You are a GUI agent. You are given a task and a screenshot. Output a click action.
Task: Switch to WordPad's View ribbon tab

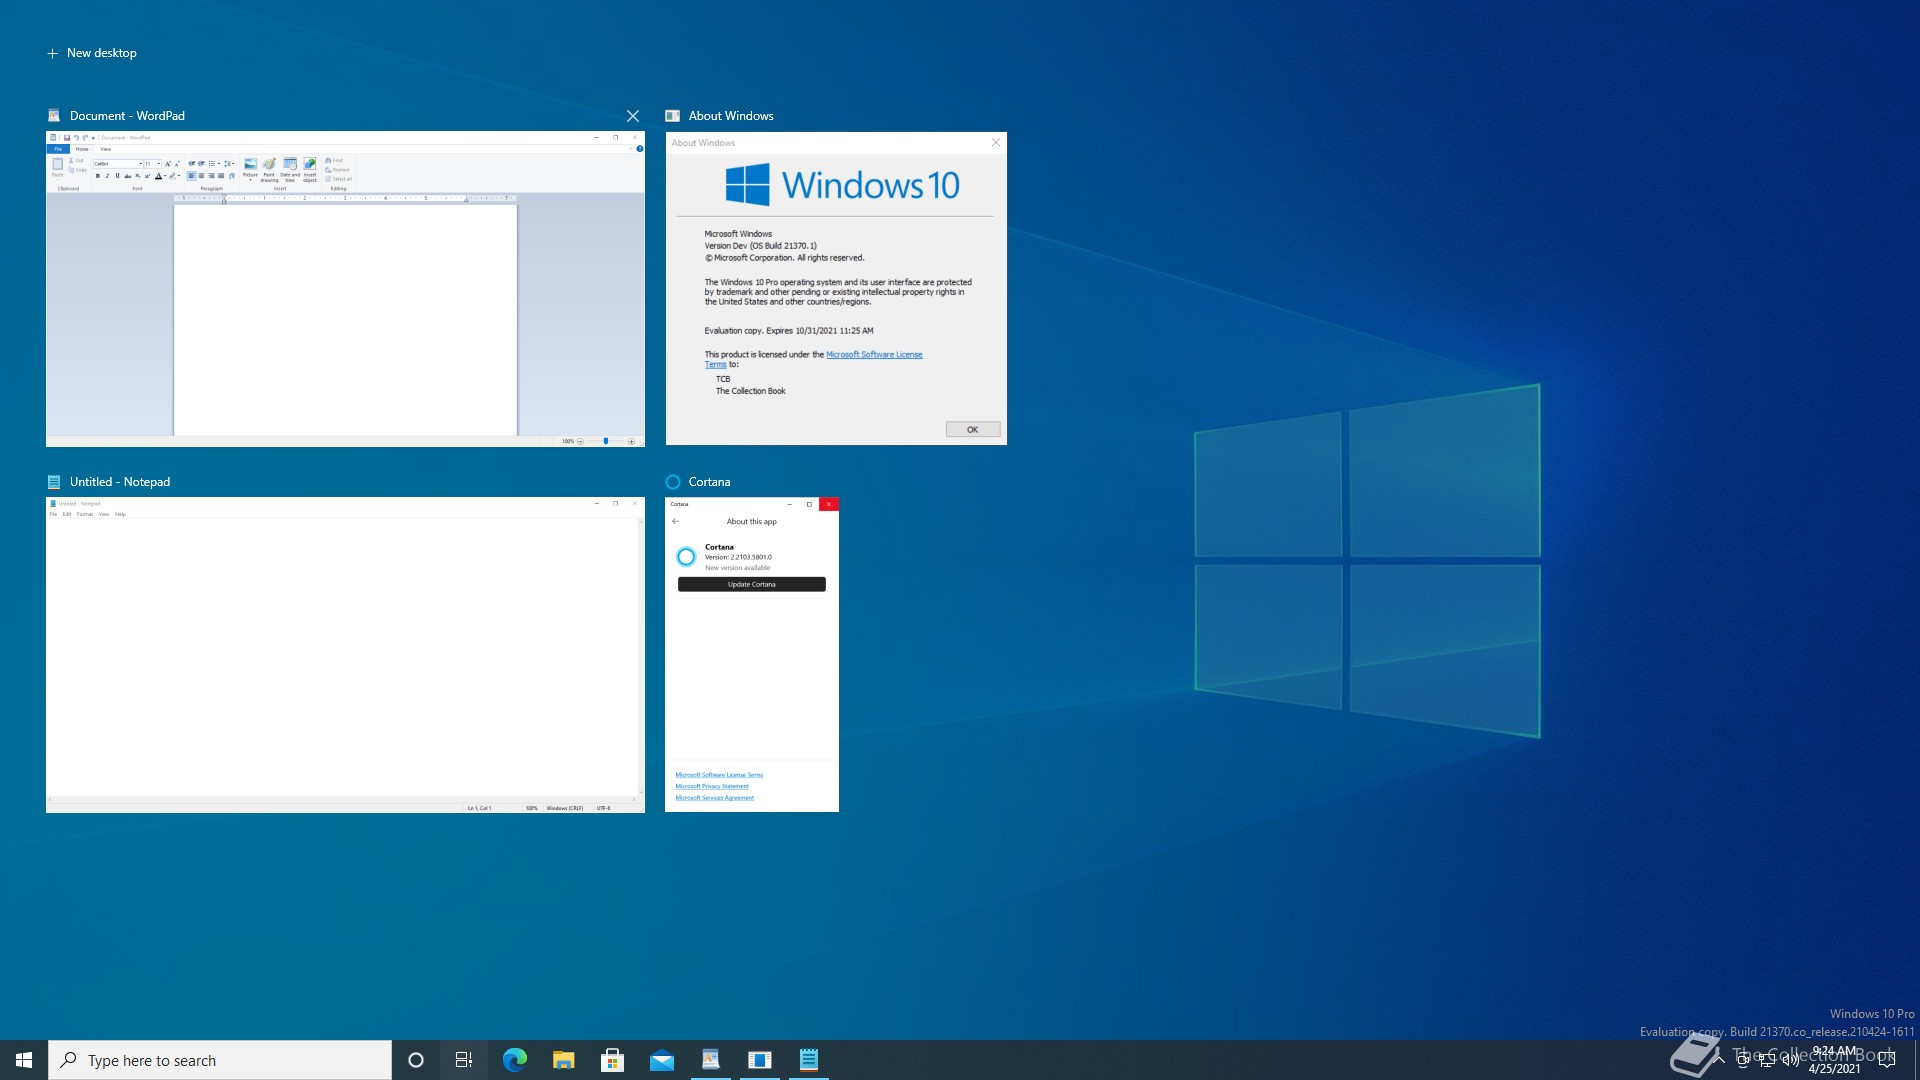(x=105, y=149)
